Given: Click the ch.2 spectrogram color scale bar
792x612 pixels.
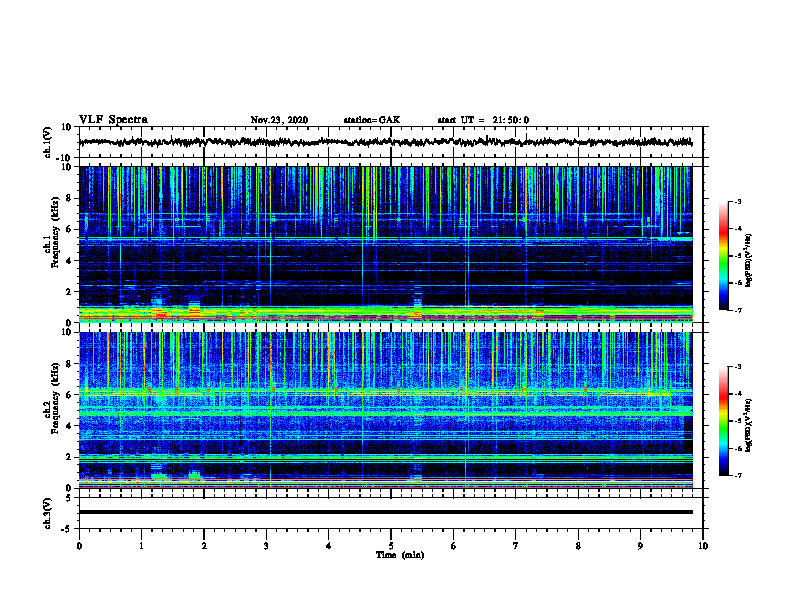Looking at the screenshot, I should pos(724,421).
